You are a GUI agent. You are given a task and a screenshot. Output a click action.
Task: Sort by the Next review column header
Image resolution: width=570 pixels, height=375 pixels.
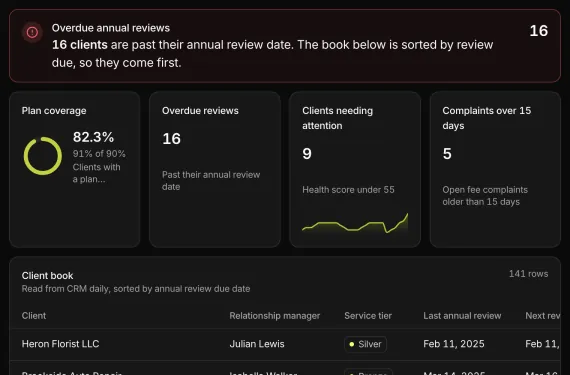tap(542, 316)
